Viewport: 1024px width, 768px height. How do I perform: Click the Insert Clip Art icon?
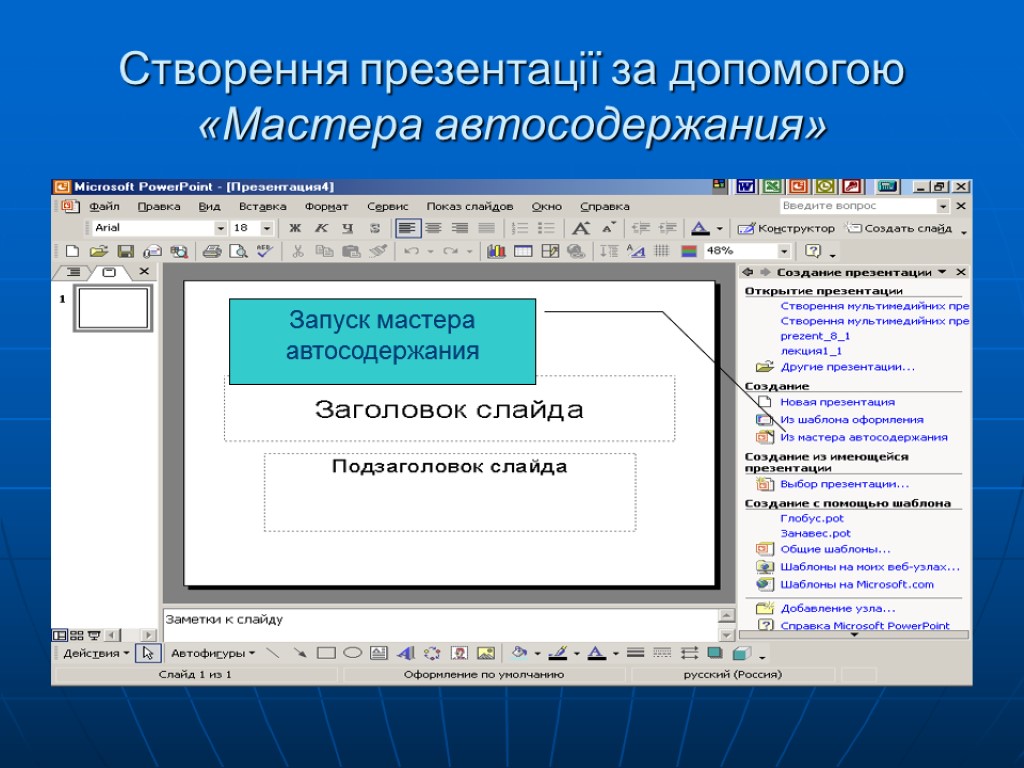pos(459,653)
